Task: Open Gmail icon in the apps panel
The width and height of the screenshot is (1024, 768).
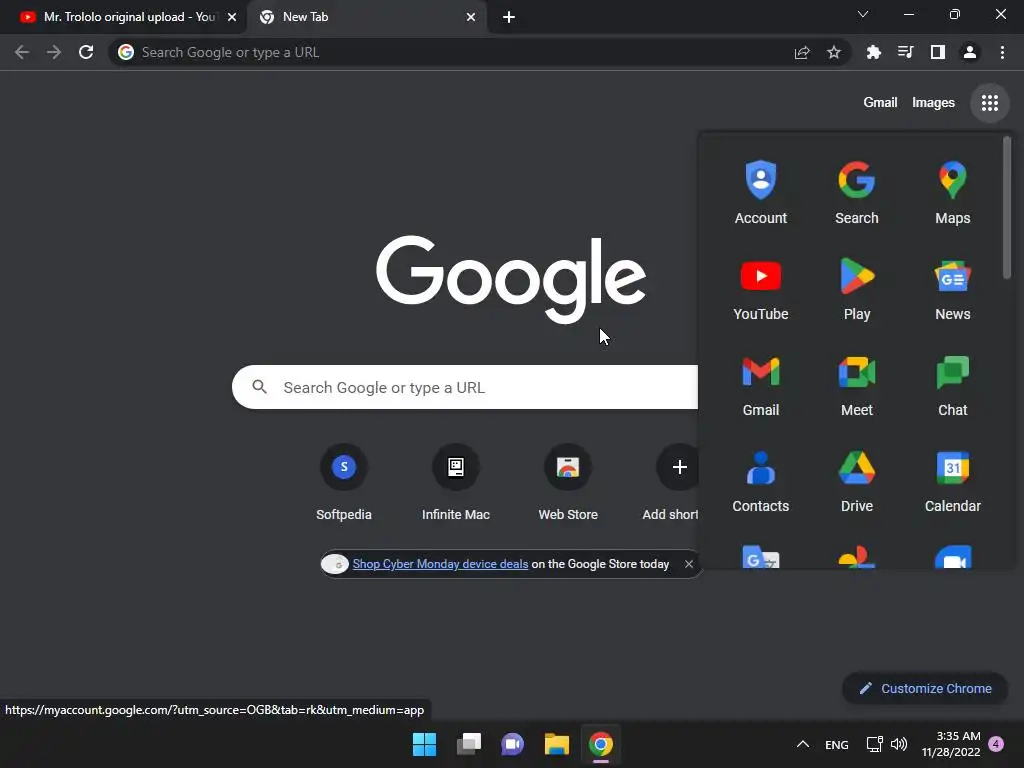Action: point(761,385)
